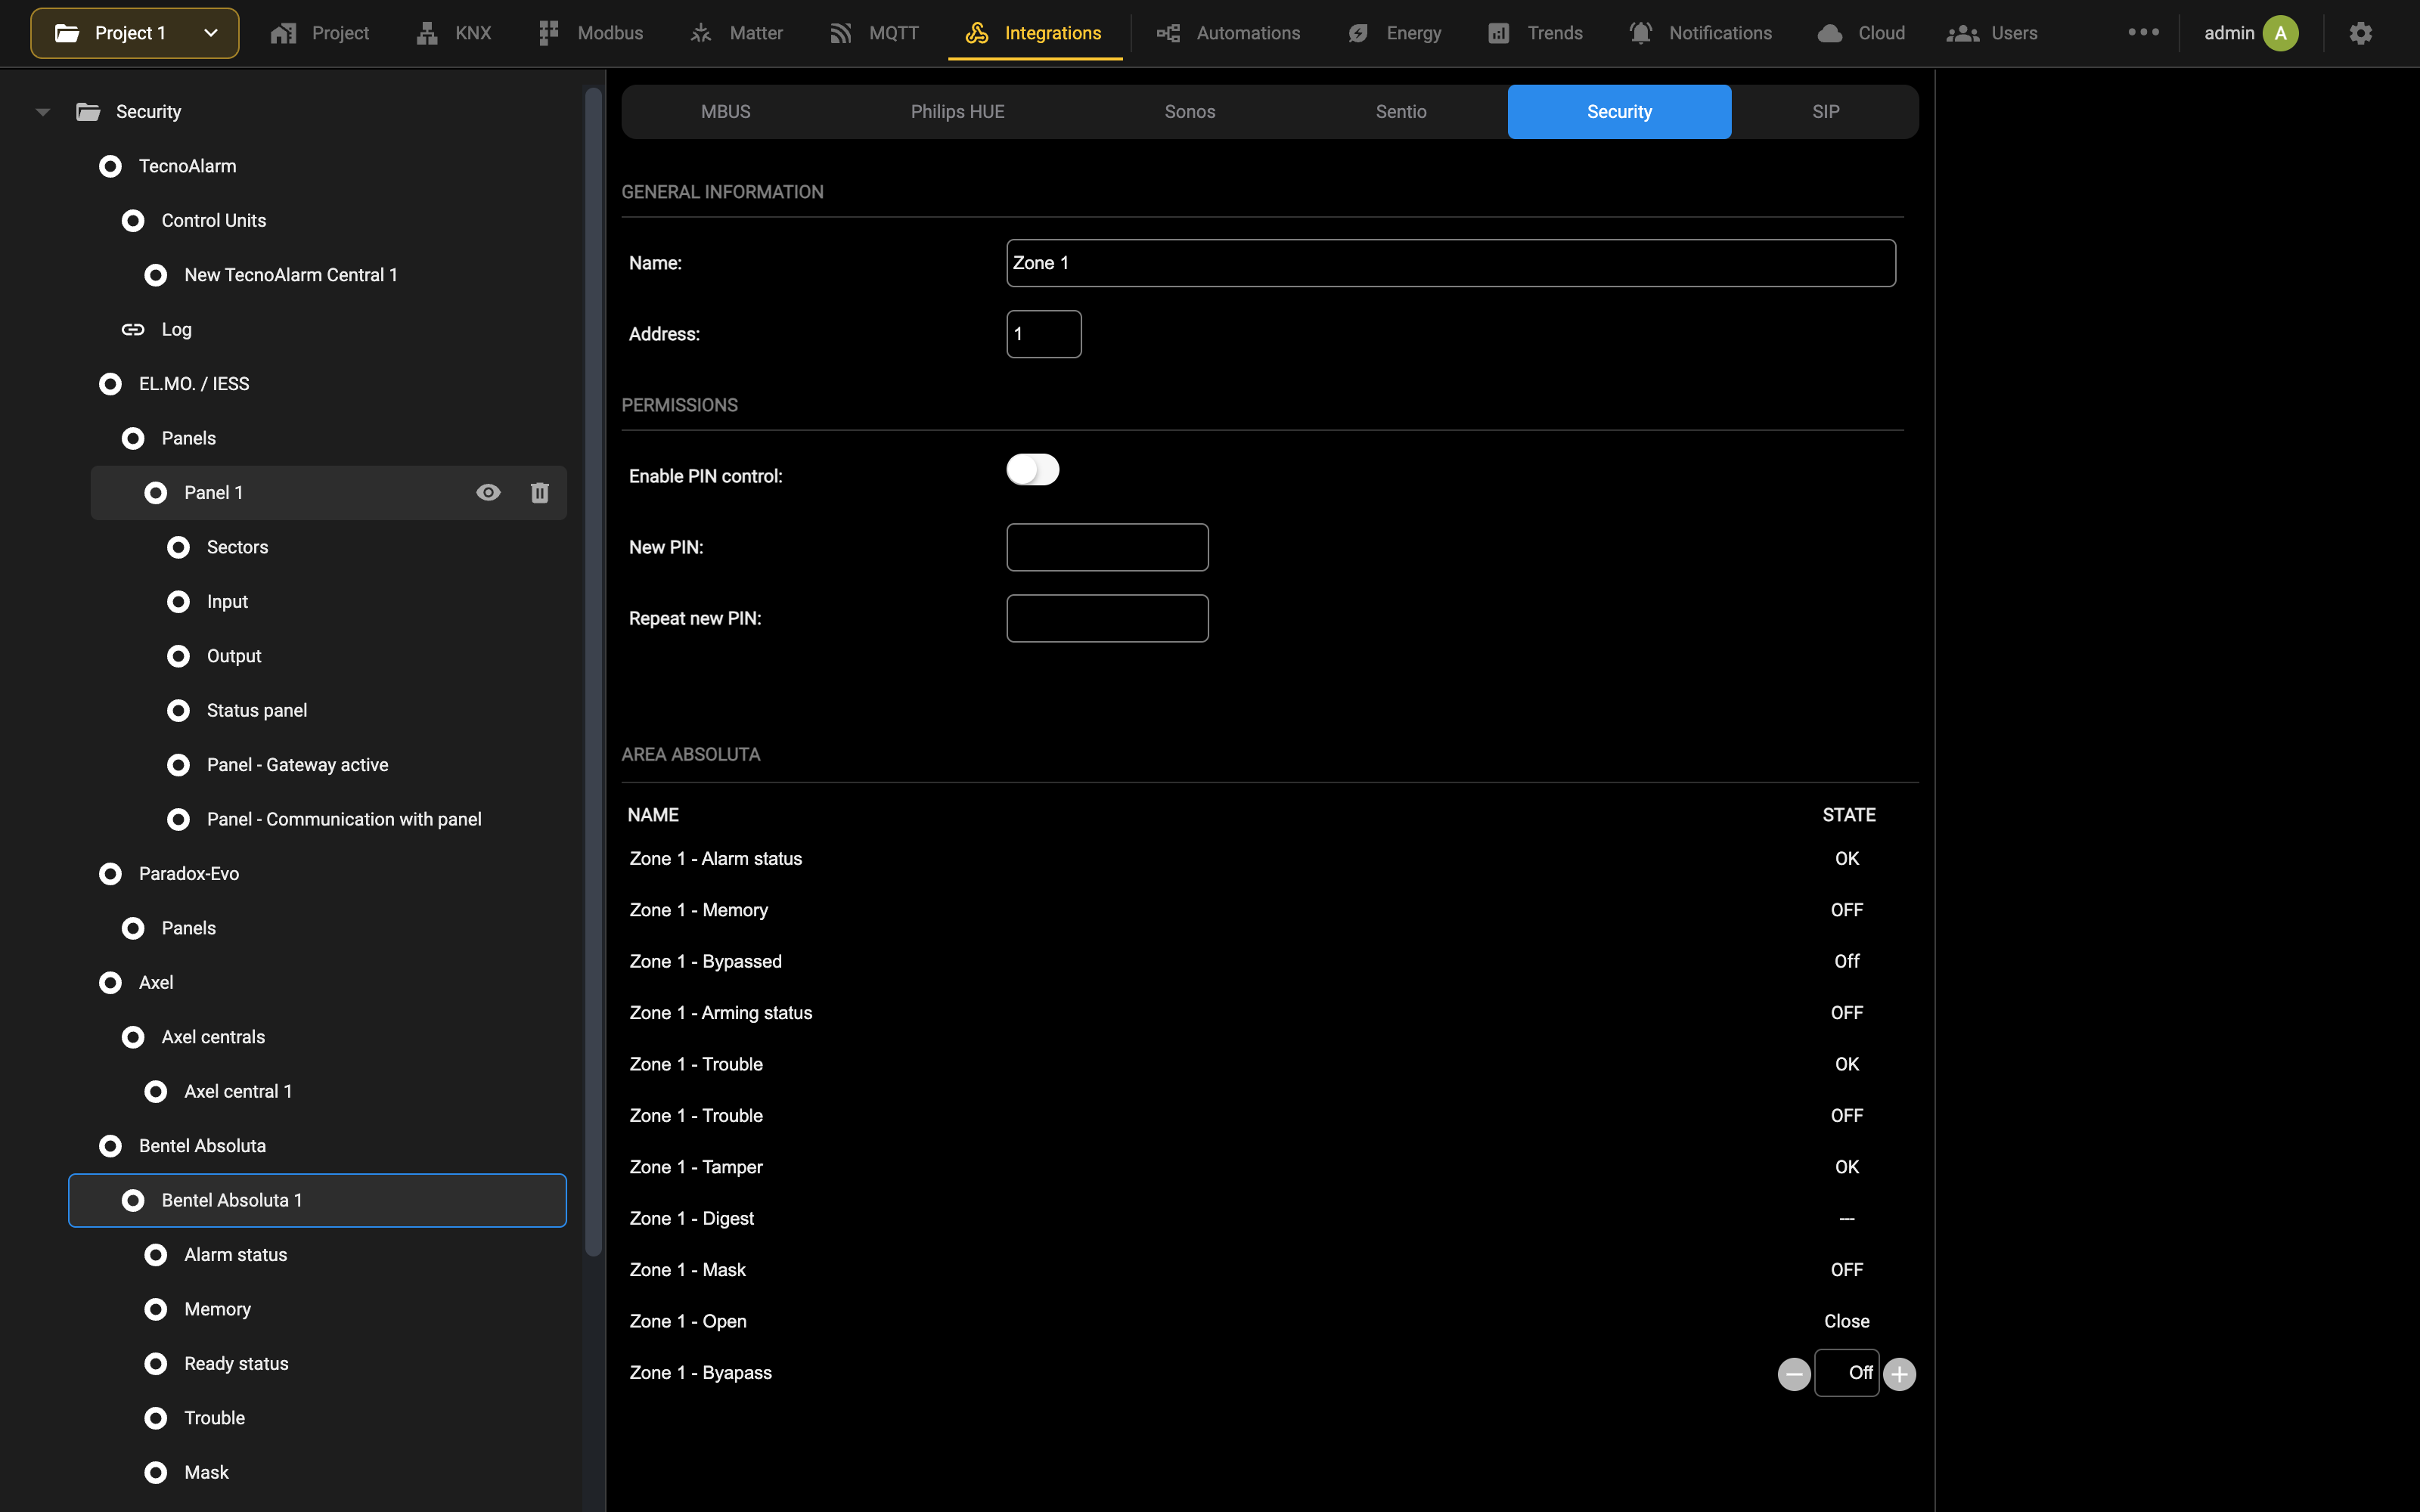
Task: Select the Status panel tree item
Action: pos(257,711)
